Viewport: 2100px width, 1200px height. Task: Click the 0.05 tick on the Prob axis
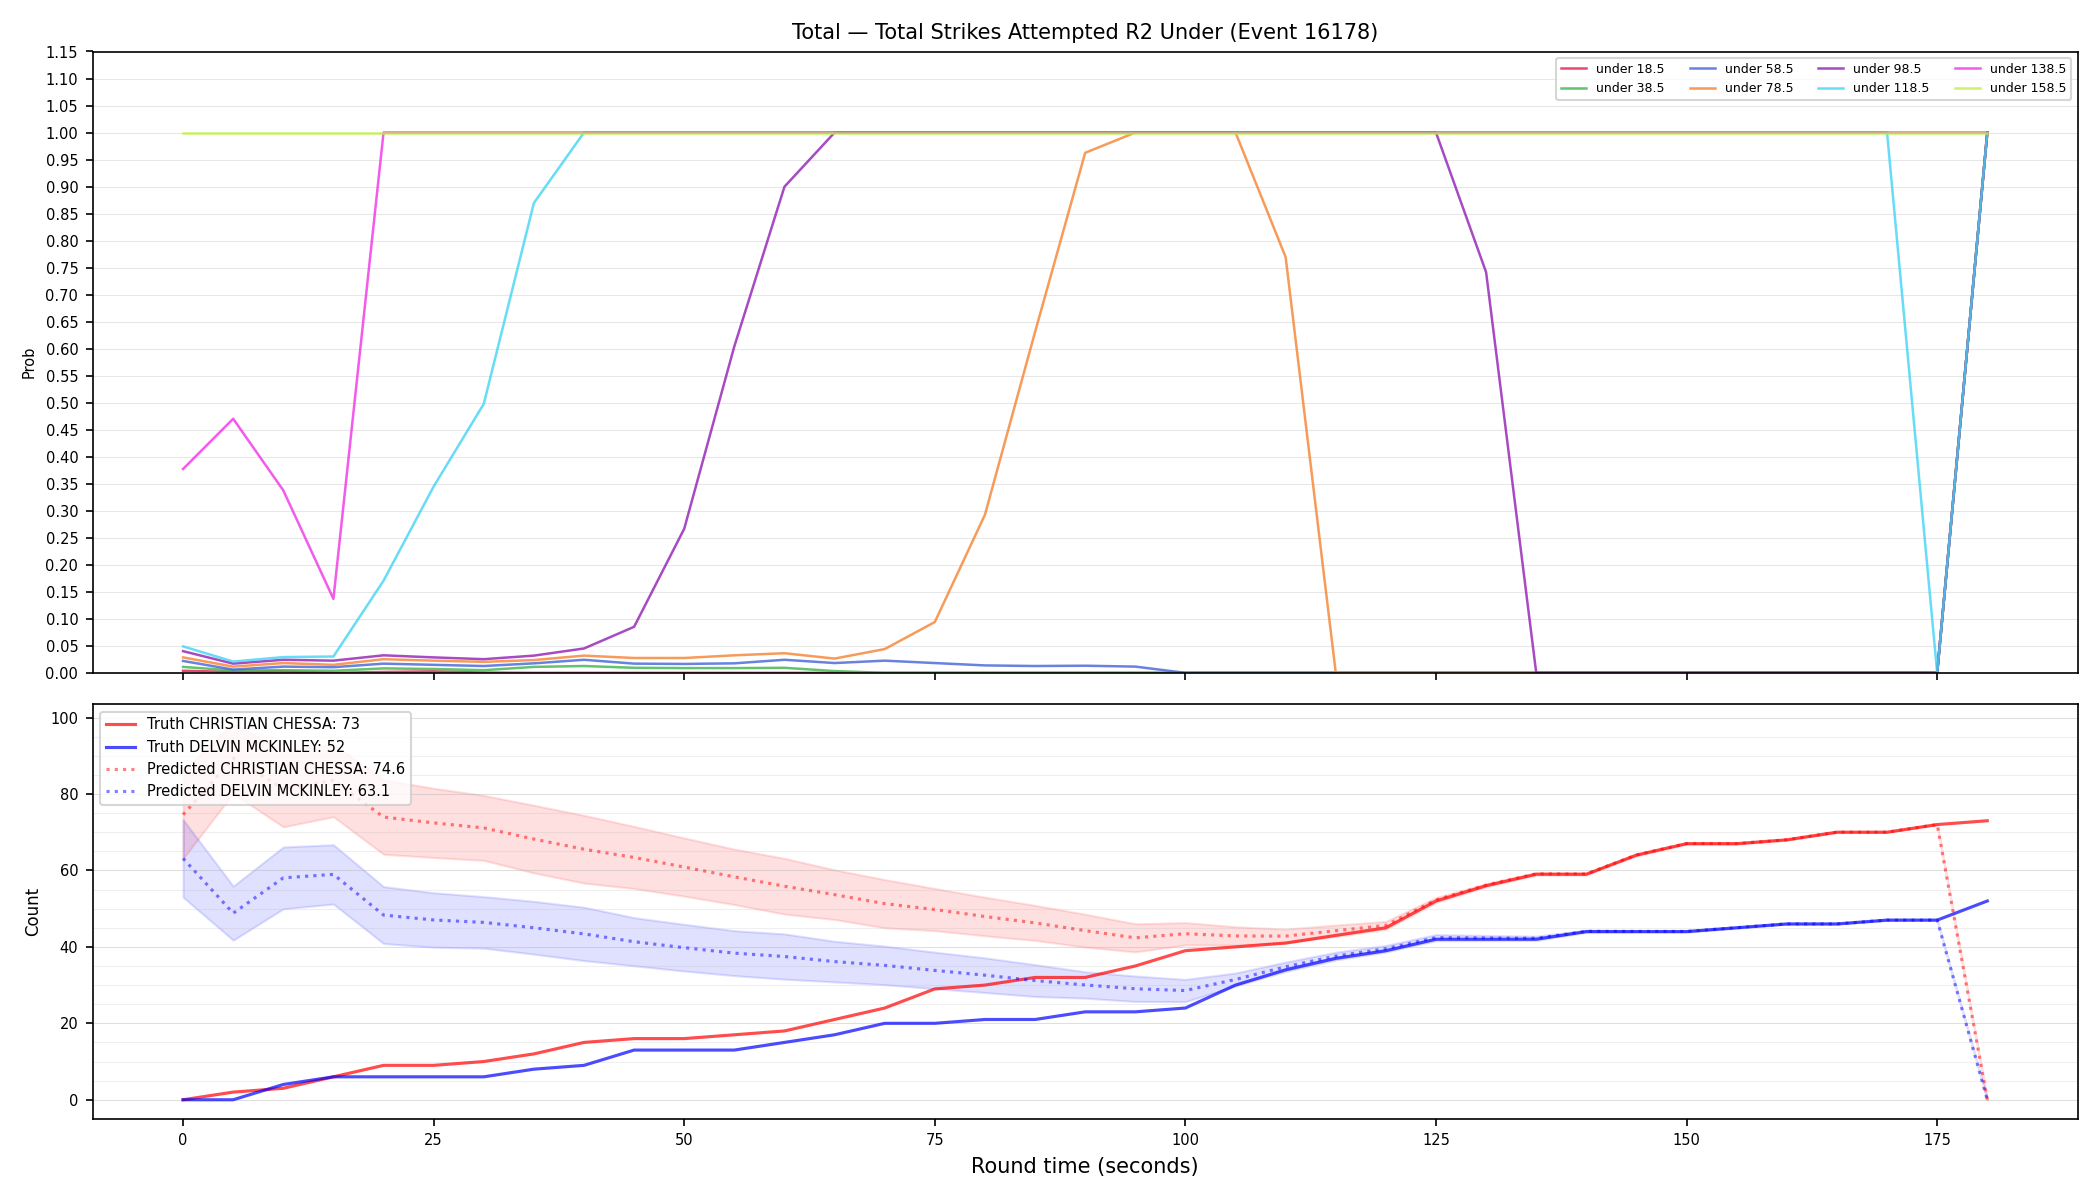(x=62, y=647)
